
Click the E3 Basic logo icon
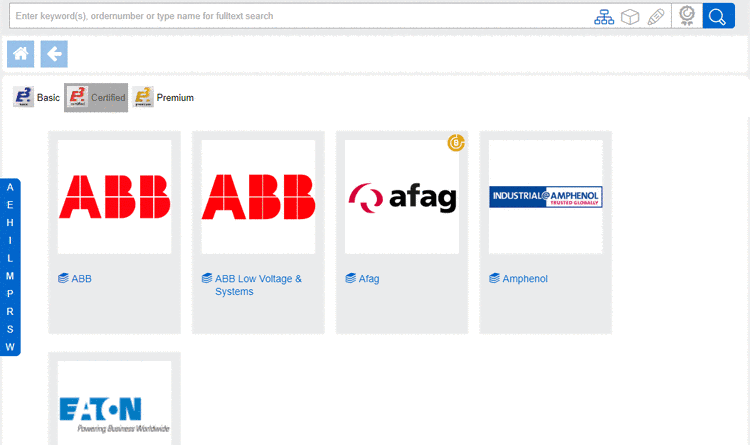[x=23, y=97]
